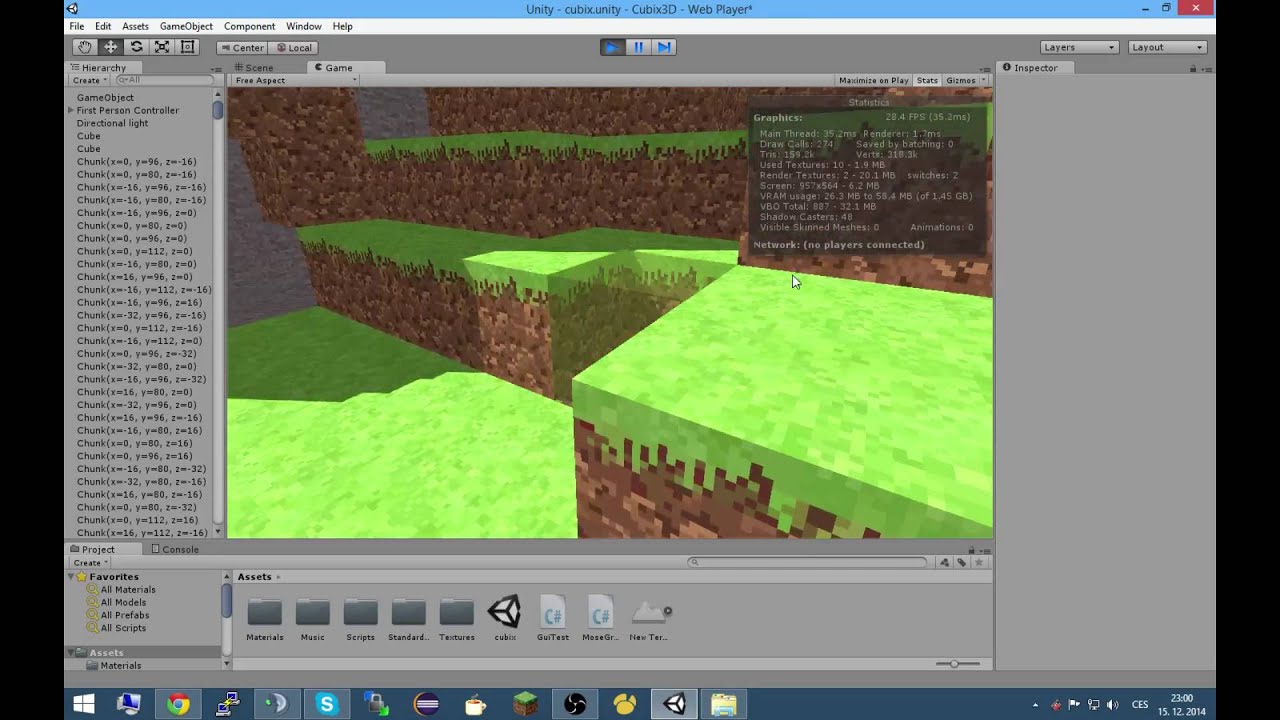Open the Layout dropdown
The height and width of the screenshot is (720, 1280).
tap(1167, 47)
